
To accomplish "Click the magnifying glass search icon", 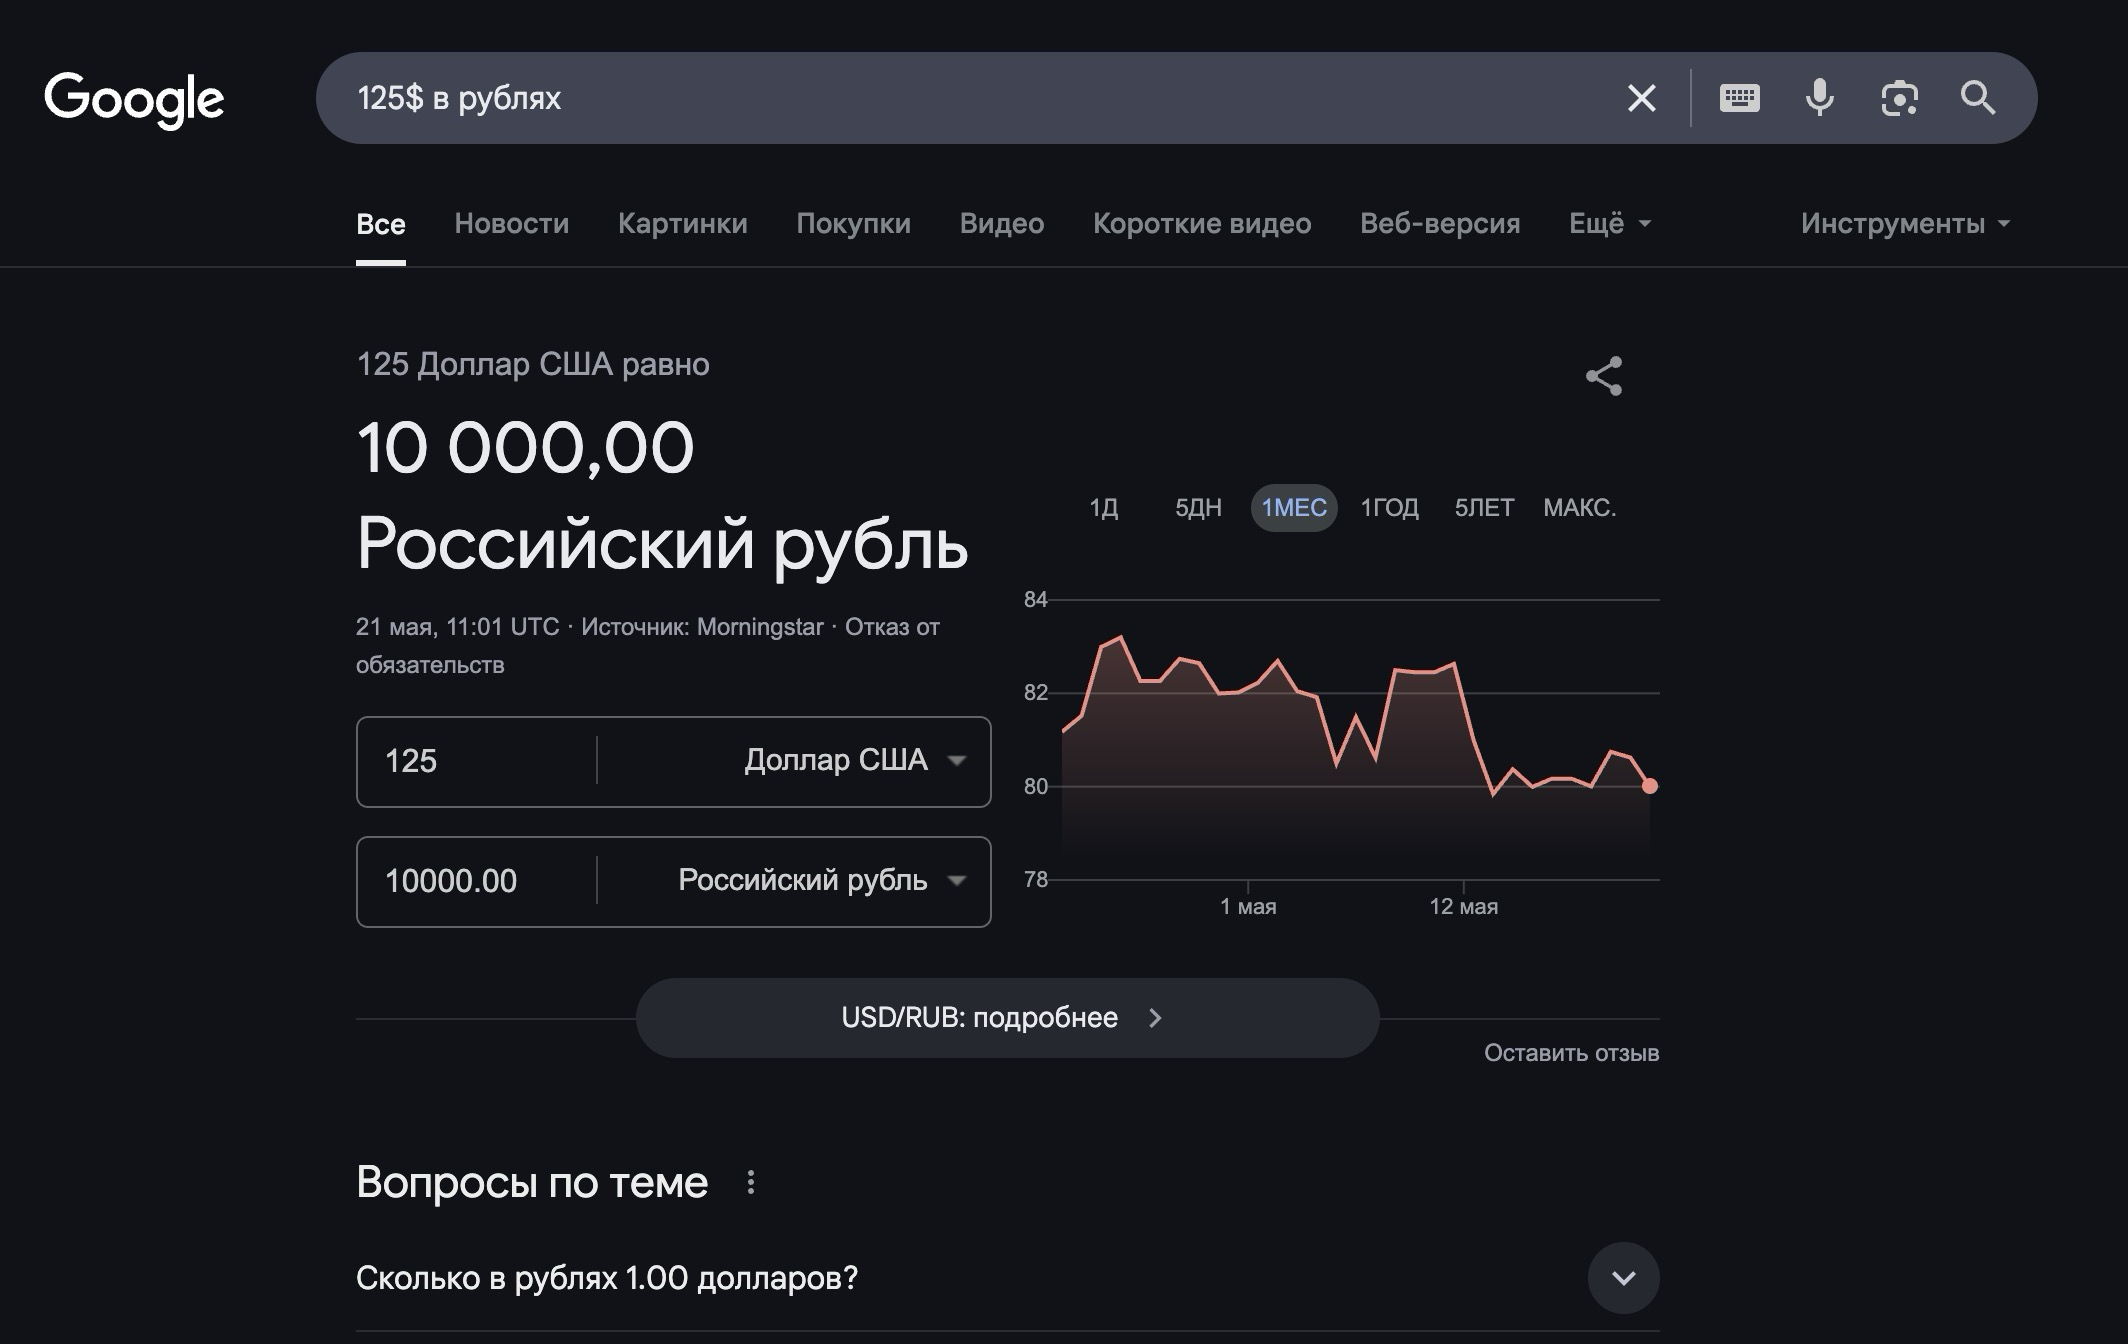I will coord(1977,98).
